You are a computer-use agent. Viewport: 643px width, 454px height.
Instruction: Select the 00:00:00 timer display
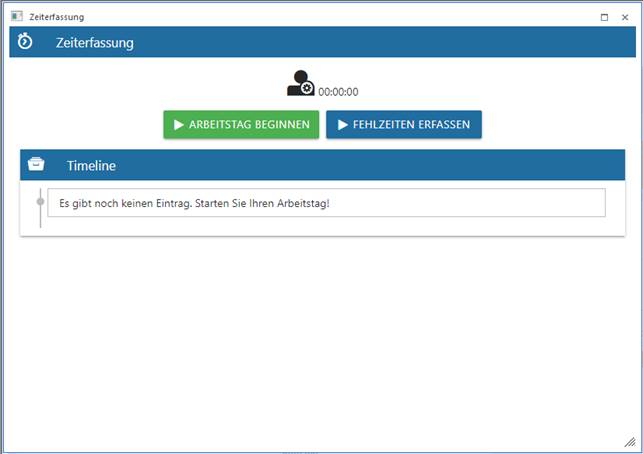click(x=338, y=92)
